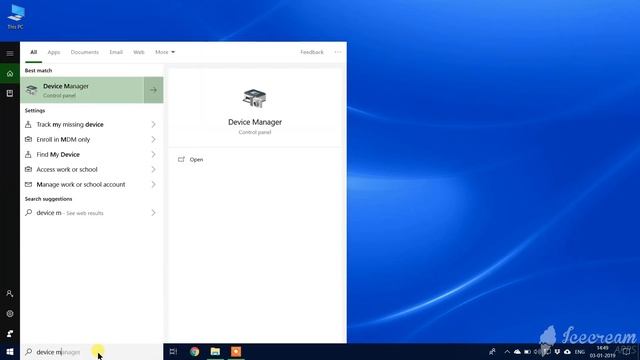Open the More dropdown in search tabs
Image resolution: width=640 pixels, height=360 pixels.
pos(165,52)
